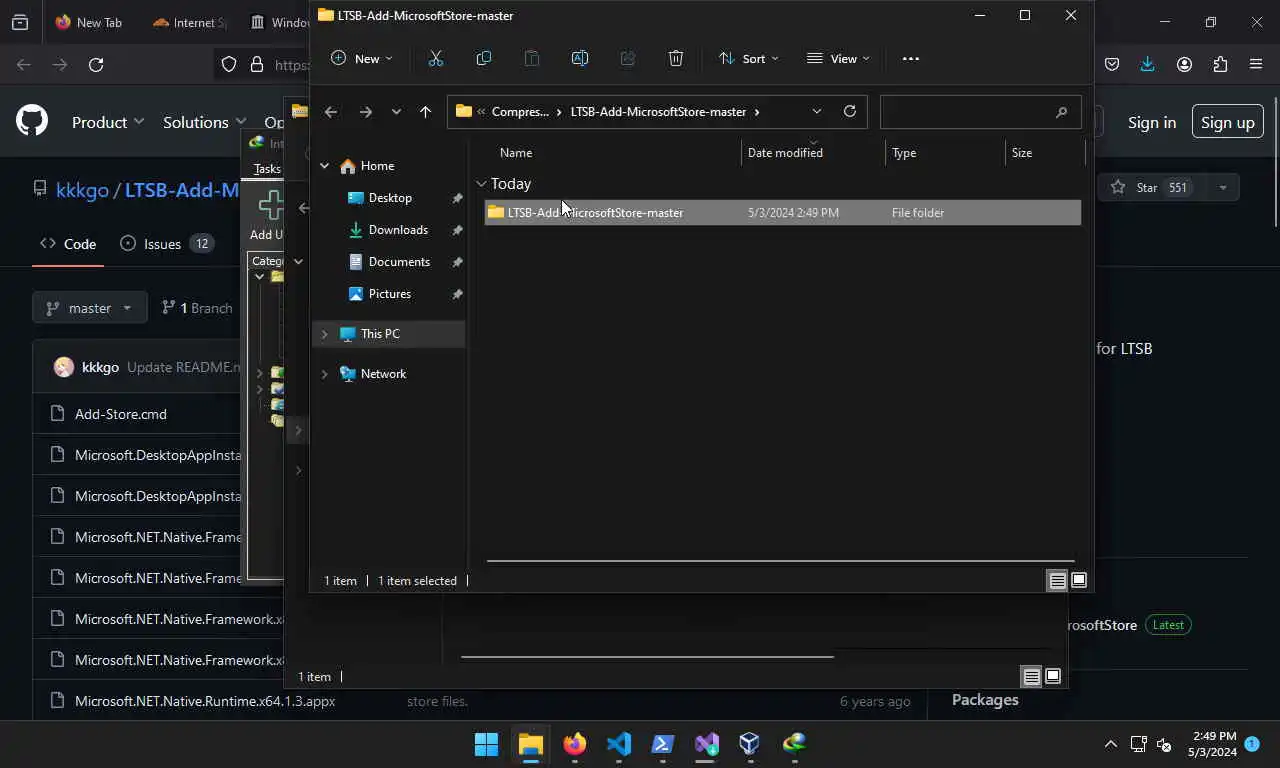Open PowerShell from taskbar
The height and width of the screenshot is (768, 1280).
(662, 744)
